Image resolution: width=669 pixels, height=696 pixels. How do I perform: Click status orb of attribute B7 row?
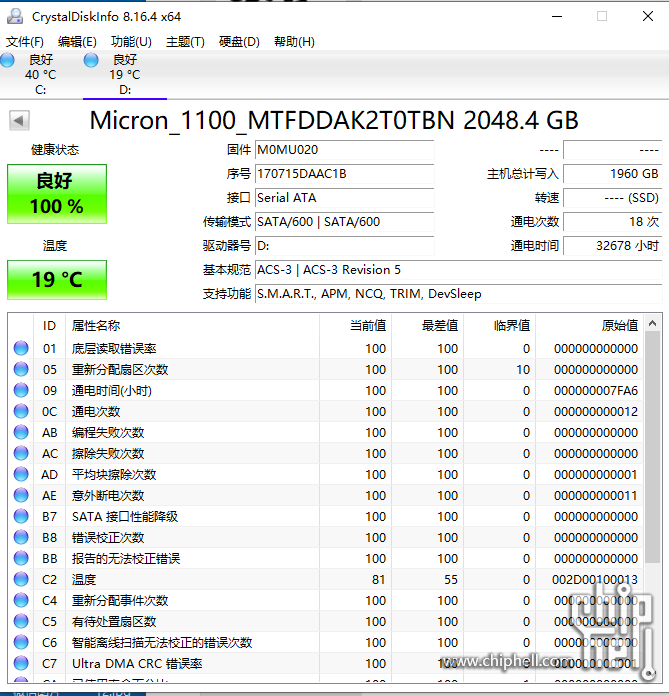21,516
